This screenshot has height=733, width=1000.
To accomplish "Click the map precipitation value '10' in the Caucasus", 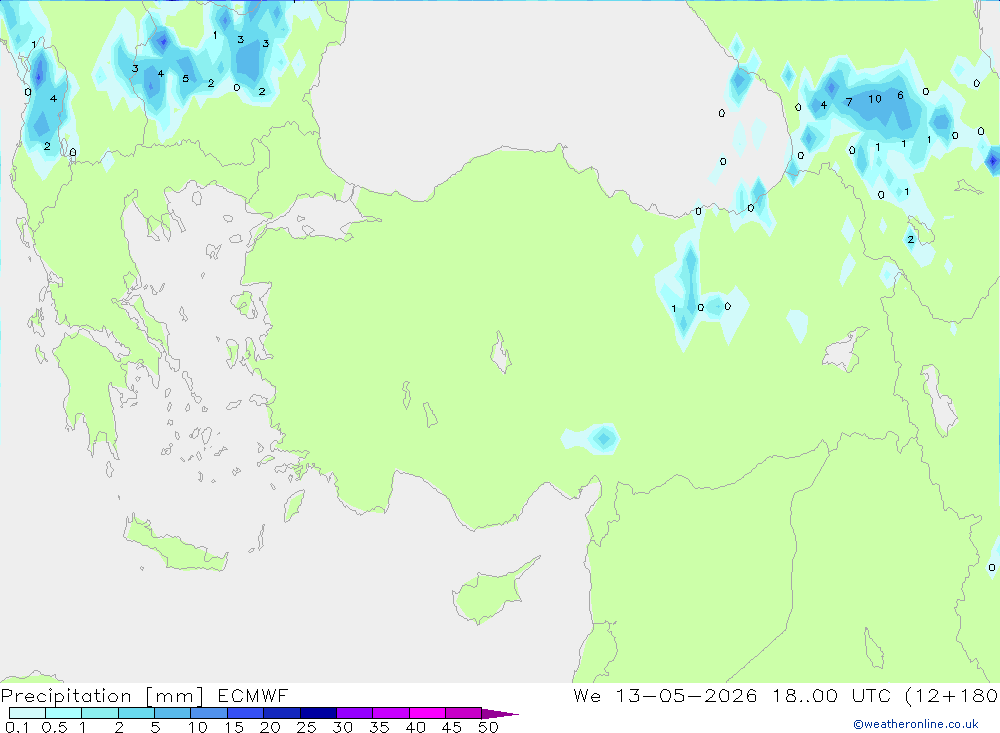I will (875, 99).
